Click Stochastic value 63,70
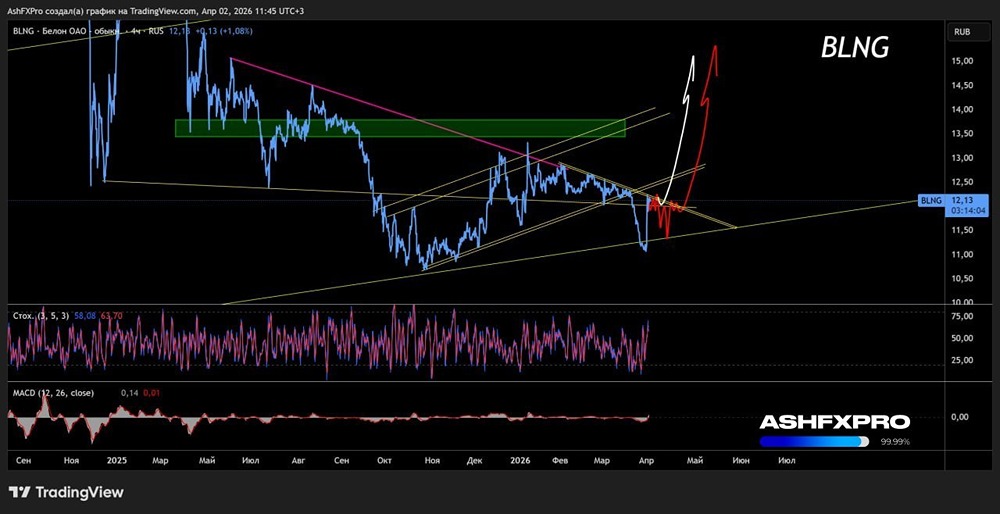This screenshot has width=1000, height=514. [x=111, y=315]
